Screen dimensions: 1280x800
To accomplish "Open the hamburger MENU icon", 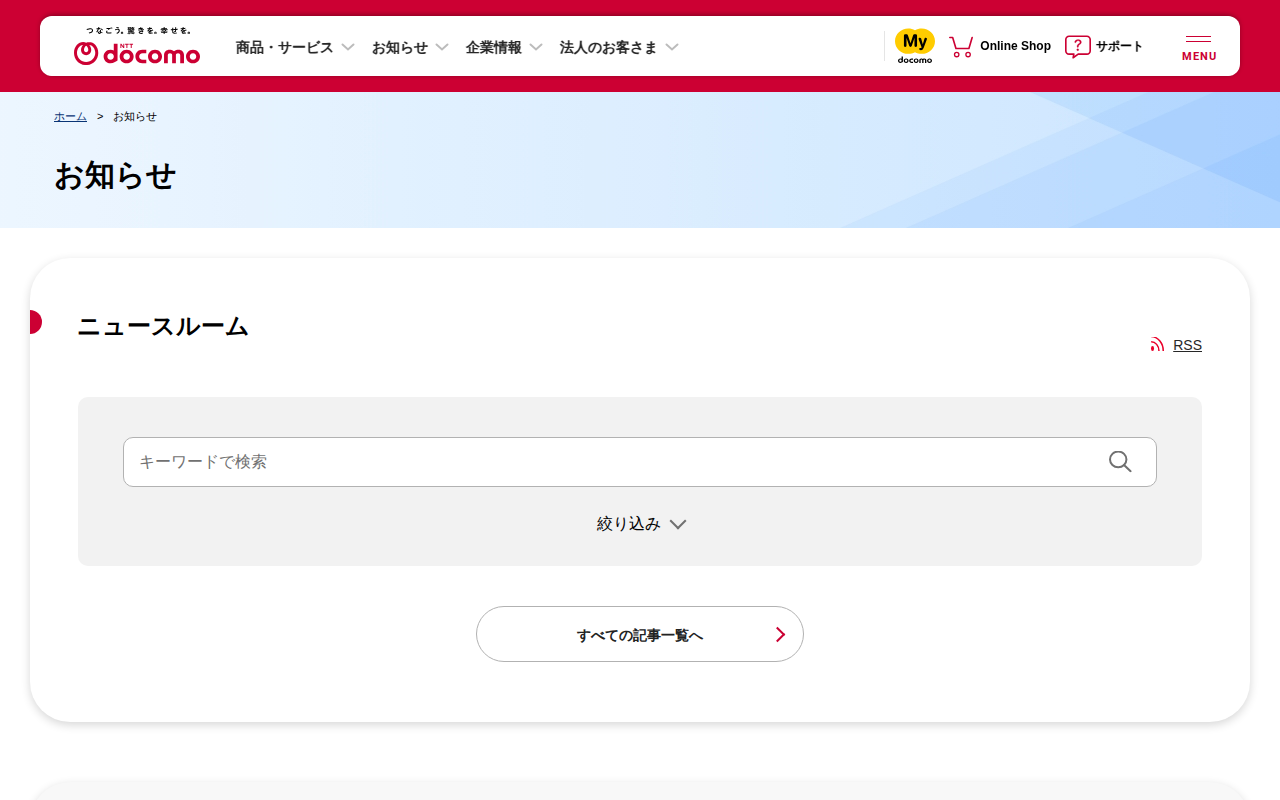I will 1199,46.
